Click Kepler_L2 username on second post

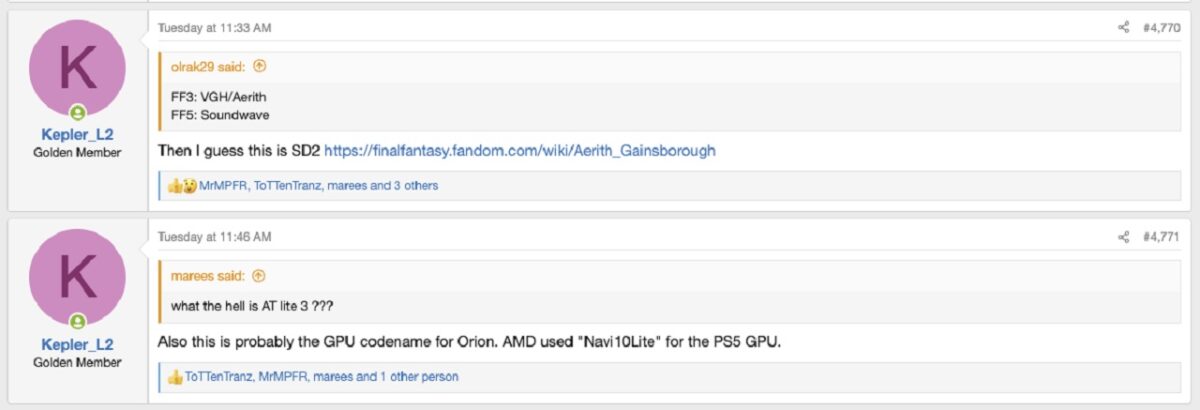(78, 344)
